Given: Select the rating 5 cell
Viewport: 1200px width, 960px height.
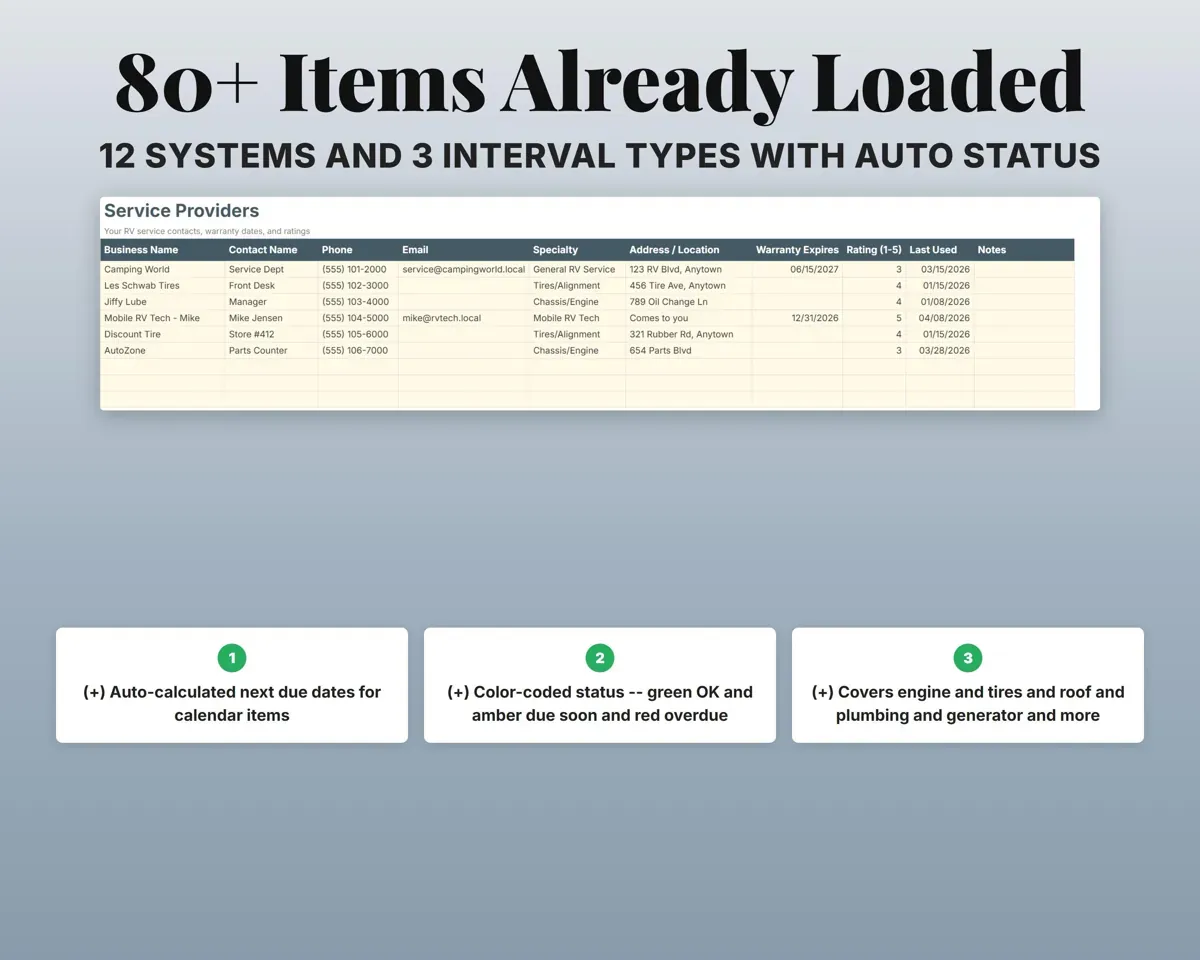Looking at the screenshot, I should [x=874, y=318].
